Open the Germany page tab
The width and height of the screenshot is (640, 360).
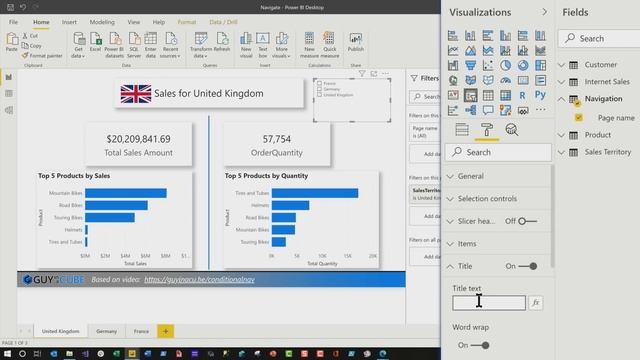(x=107, y=331)
